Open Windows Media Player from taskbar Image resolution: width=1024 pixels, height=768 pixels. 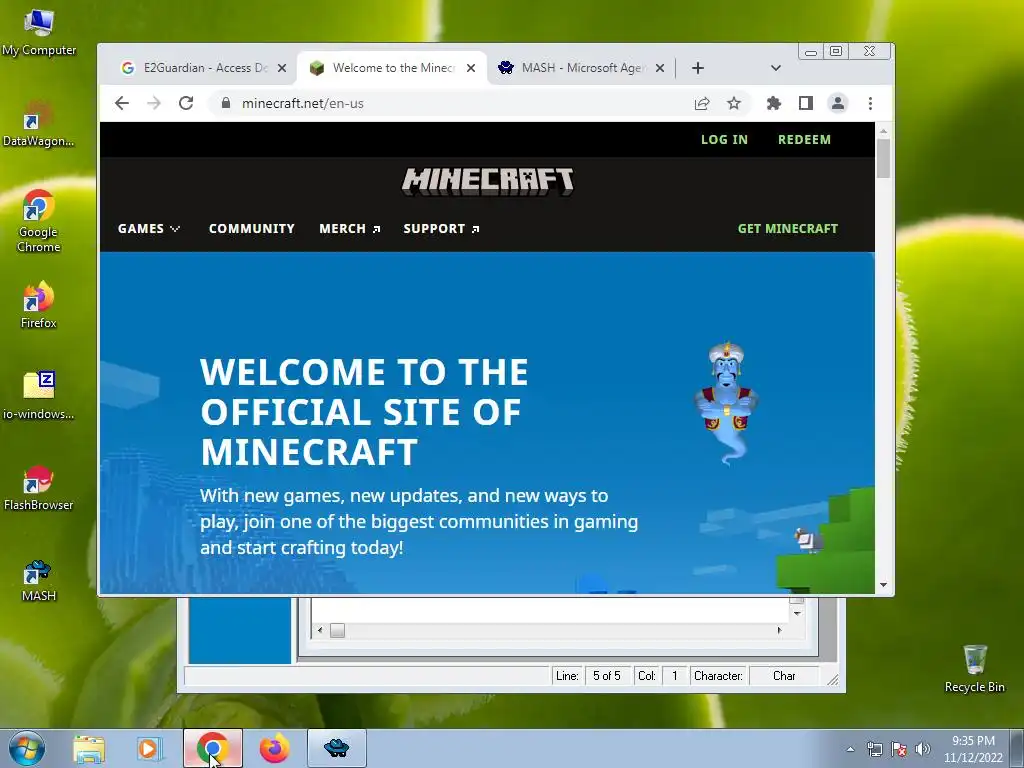[x=148, y=748]
